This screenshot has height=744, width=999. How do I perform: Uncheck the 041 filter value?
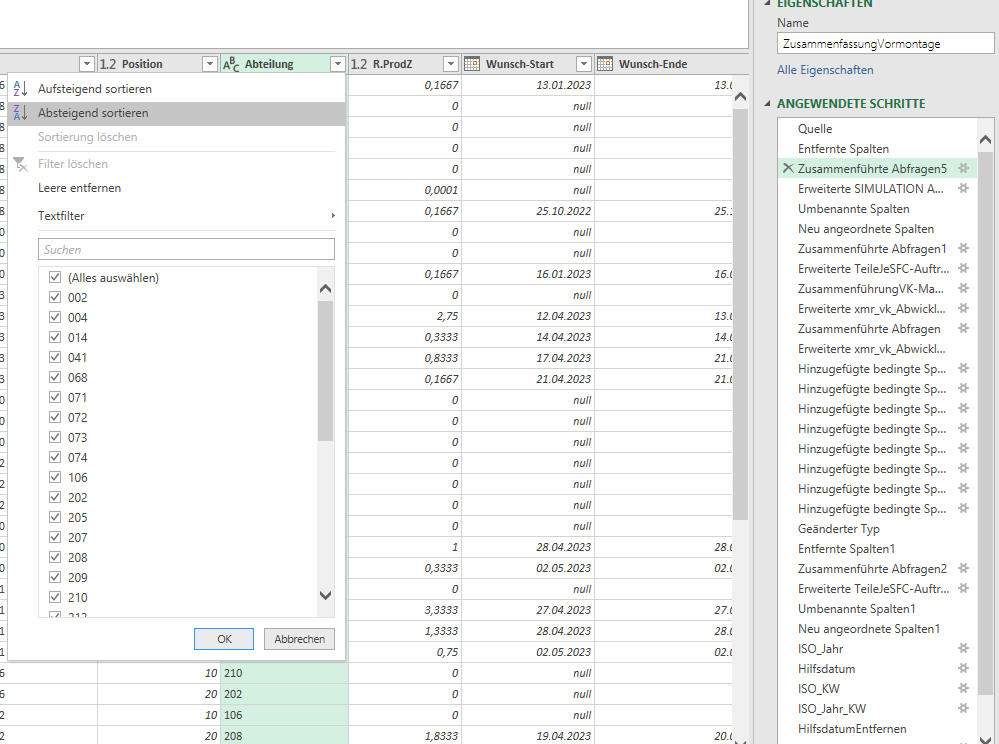click(55, 357)
